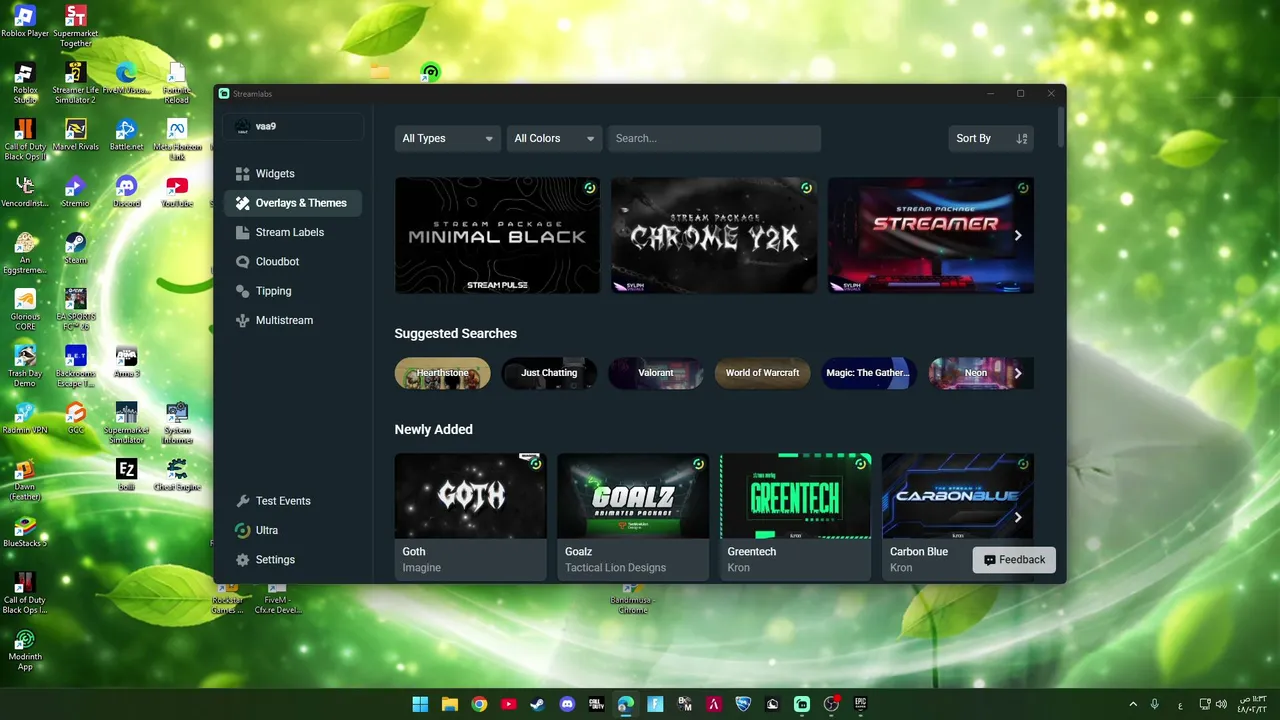
Task: Launch Google Chrome from the taskbar
Action: click(480, 704)
